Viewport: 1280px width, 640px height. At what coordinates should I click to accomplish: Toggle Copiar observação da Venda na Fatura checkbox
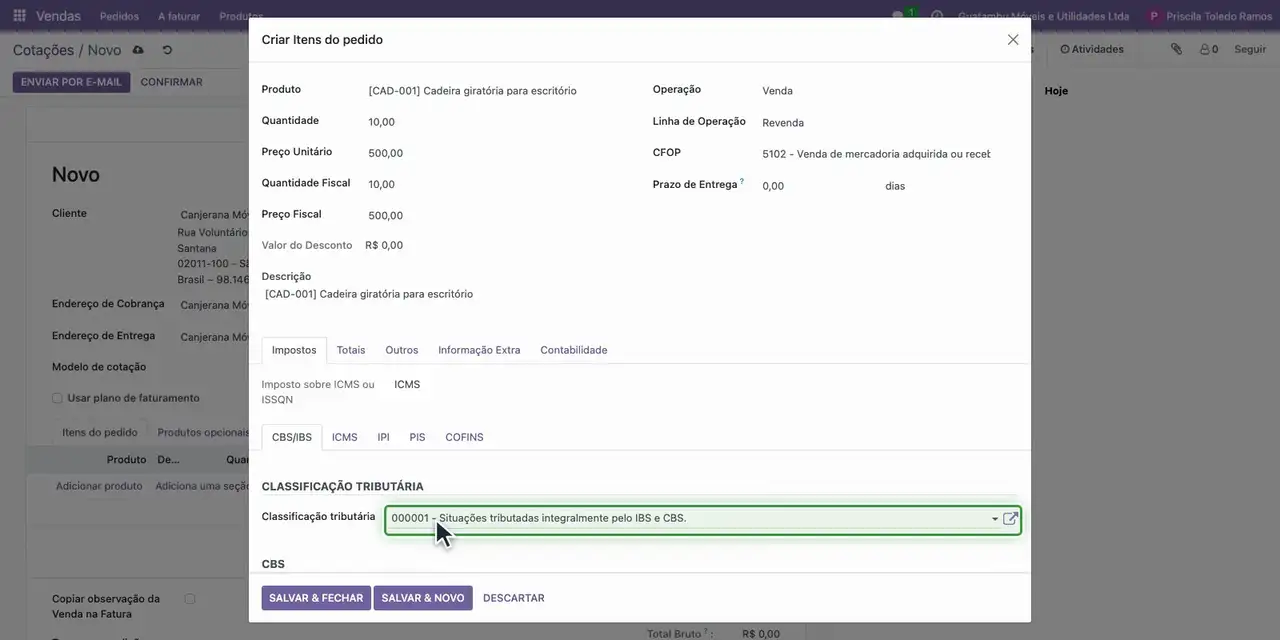coord(189,599)
